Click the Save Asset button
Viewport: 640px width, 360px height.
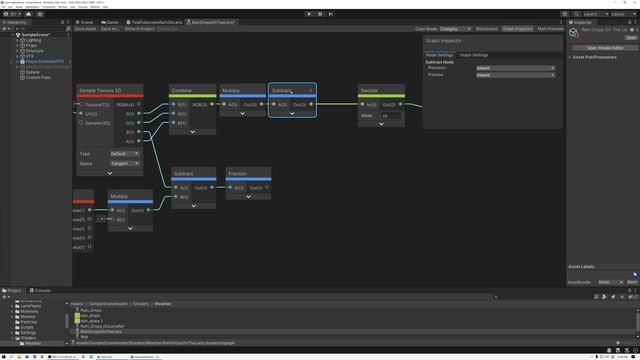pyautogui.click(x=85, y=29)
